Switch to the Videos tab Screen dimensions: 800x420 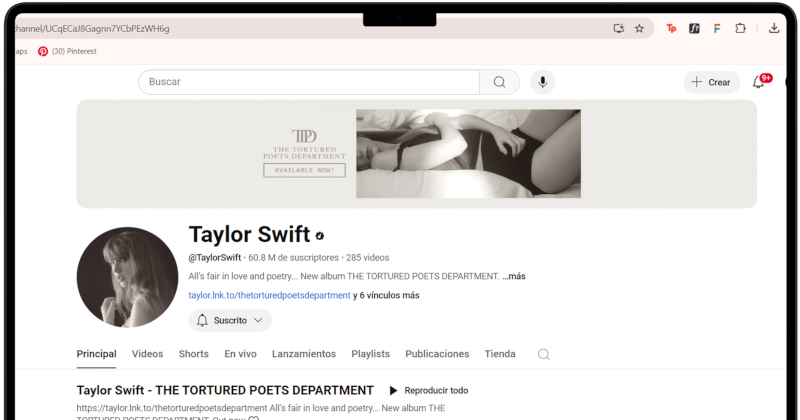tap(147, 354)
